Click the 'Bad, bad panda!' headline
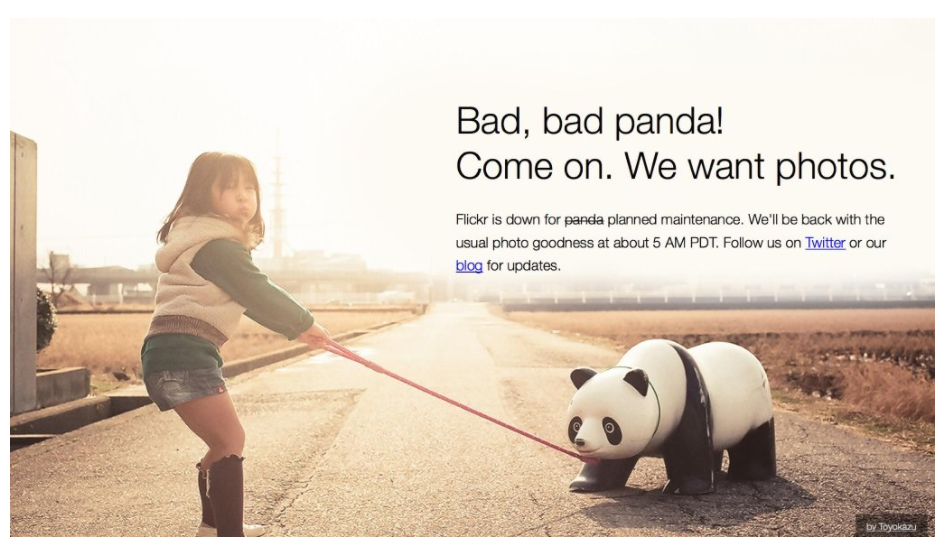 click(589, 120)
